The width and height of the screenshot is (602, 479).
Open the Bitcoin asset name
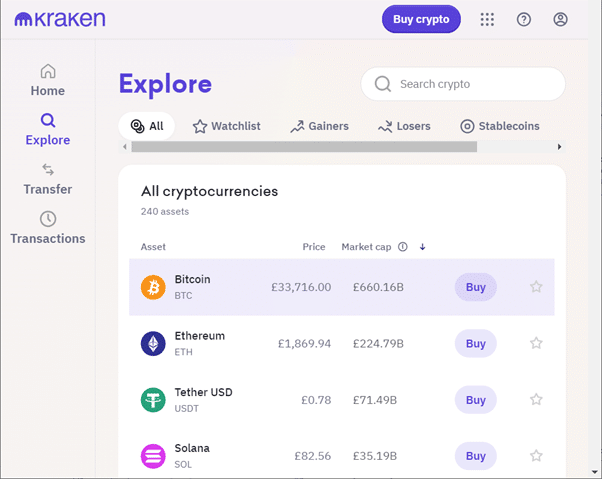(x=192, y=279)
